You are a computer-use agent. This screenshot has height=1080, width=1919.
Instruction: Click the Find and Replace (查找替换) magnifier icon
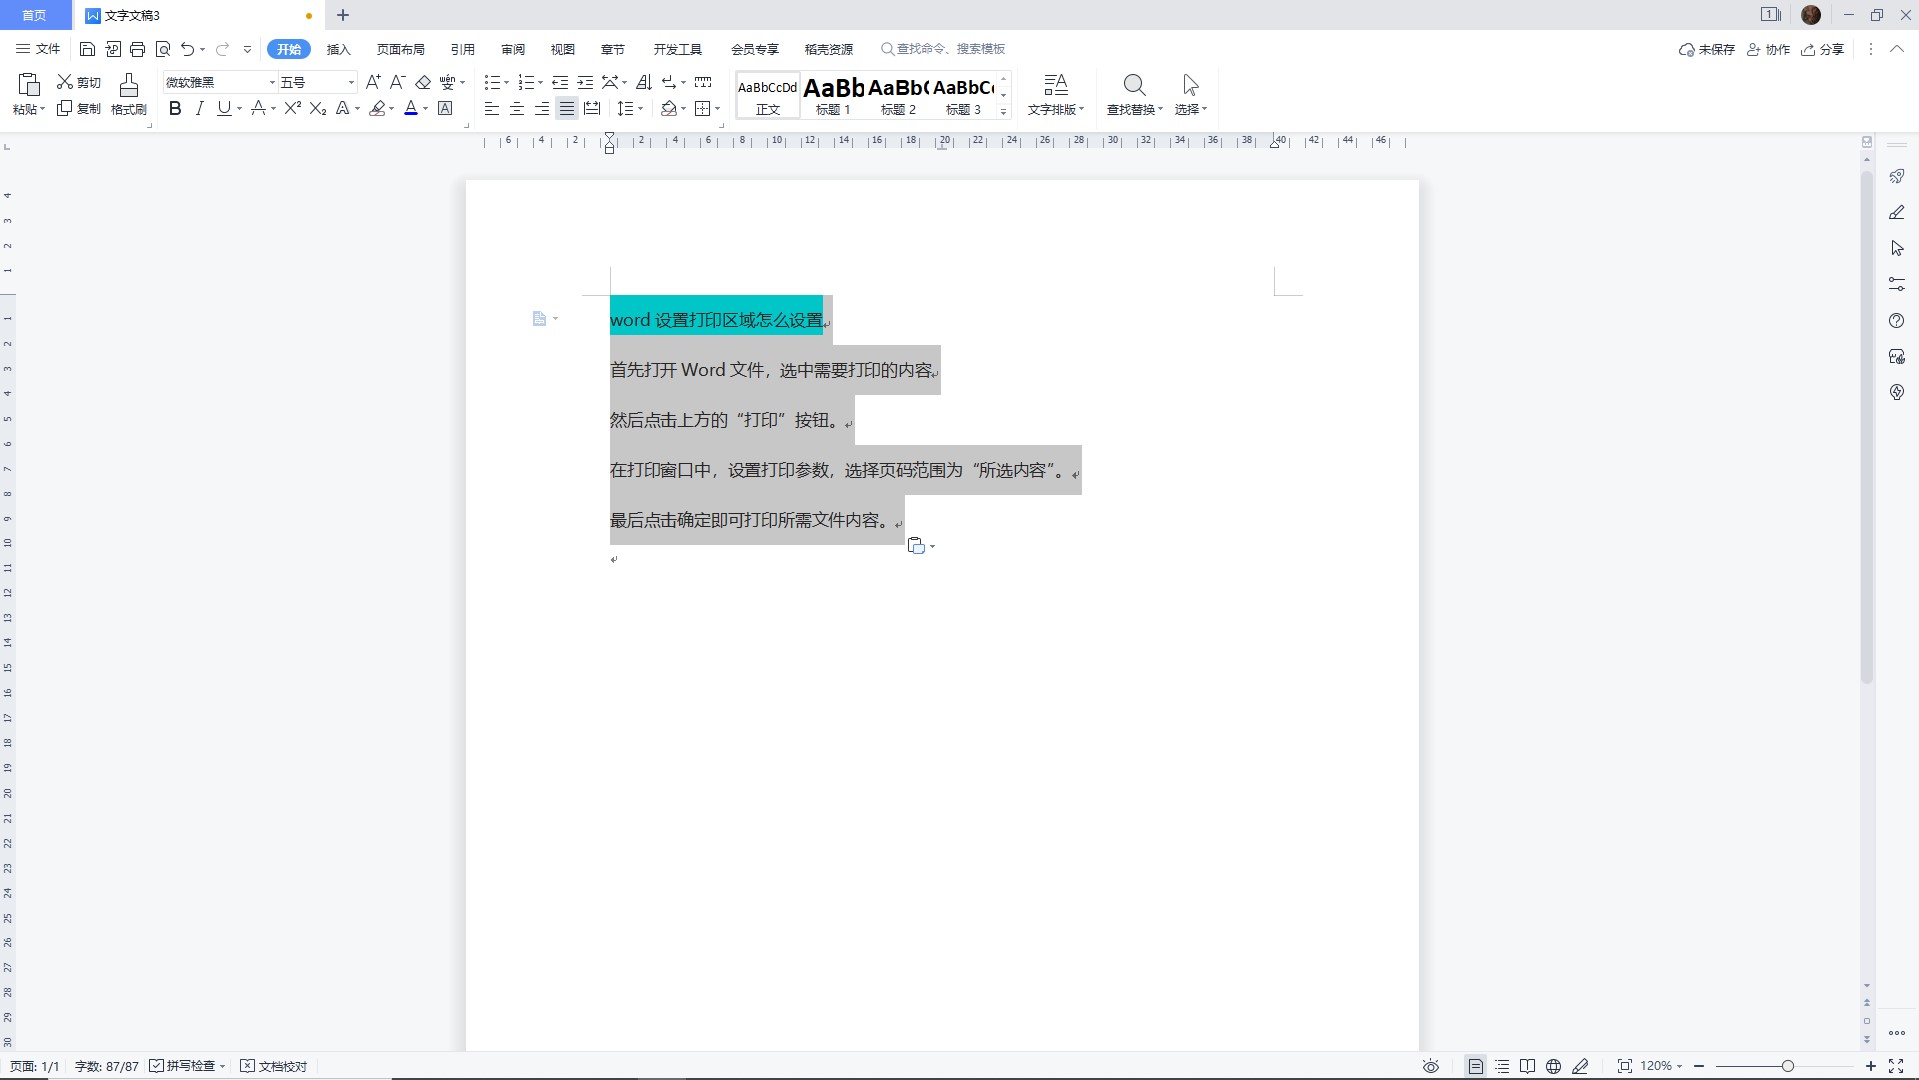pos(1134,86)
